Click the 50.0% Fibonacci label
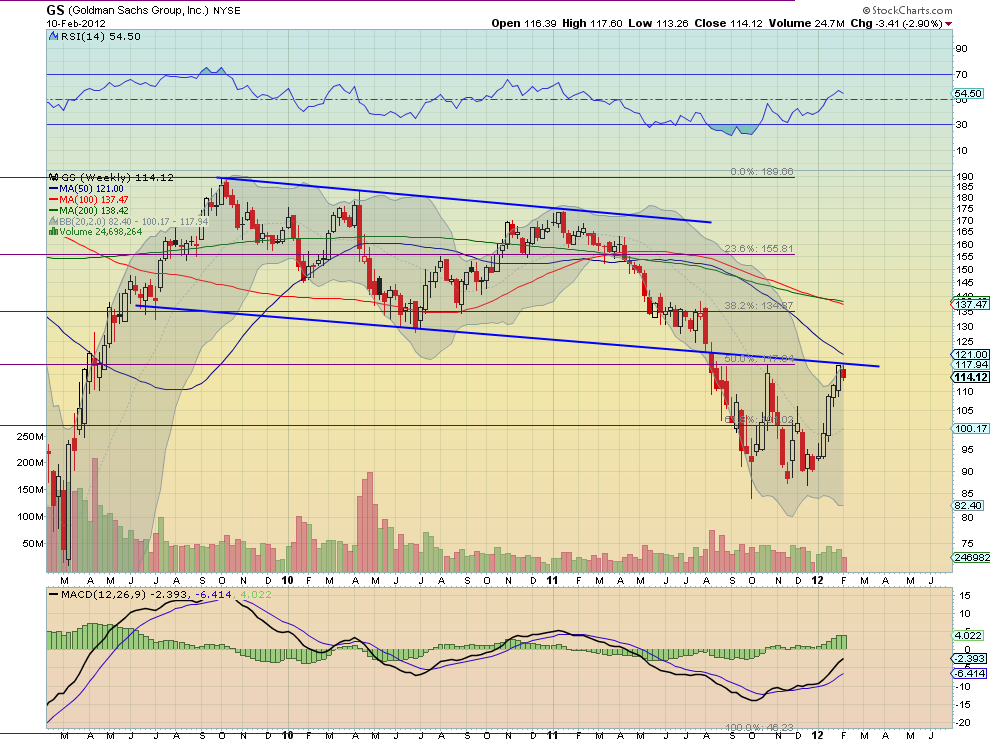The width and height of the screenshot is (990, 744). (758, 359)
